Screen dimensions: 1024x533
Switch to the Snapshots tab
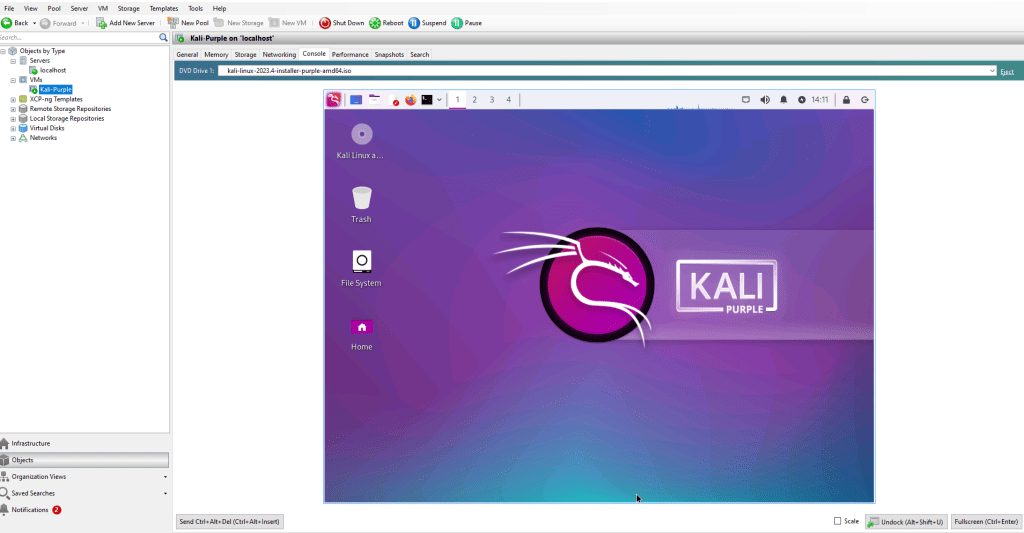(x=389, y=55)
